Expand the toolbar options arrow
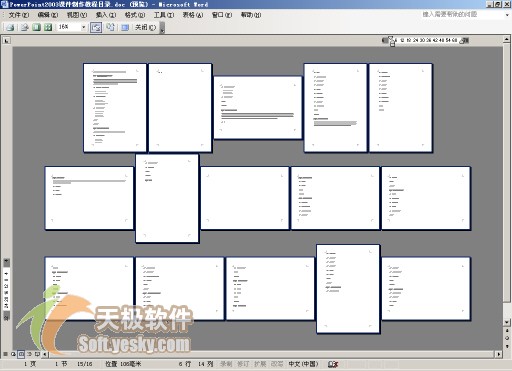 [x=162, y=28]
